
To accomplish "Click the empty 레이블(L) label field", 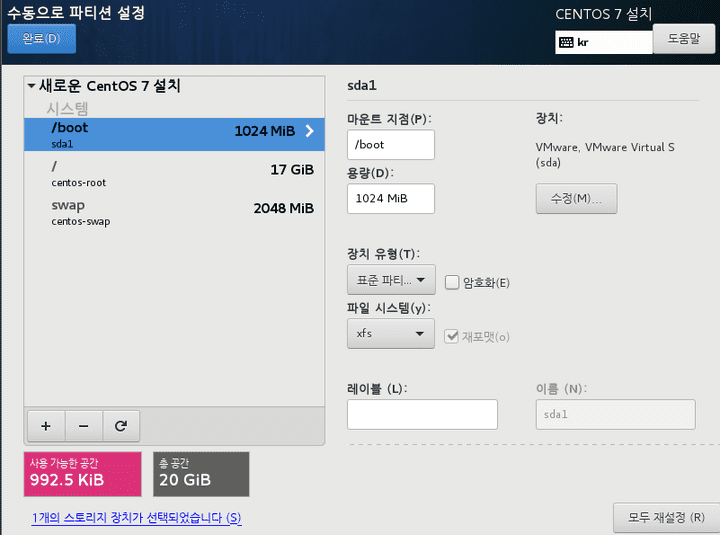I will point(422,414).
